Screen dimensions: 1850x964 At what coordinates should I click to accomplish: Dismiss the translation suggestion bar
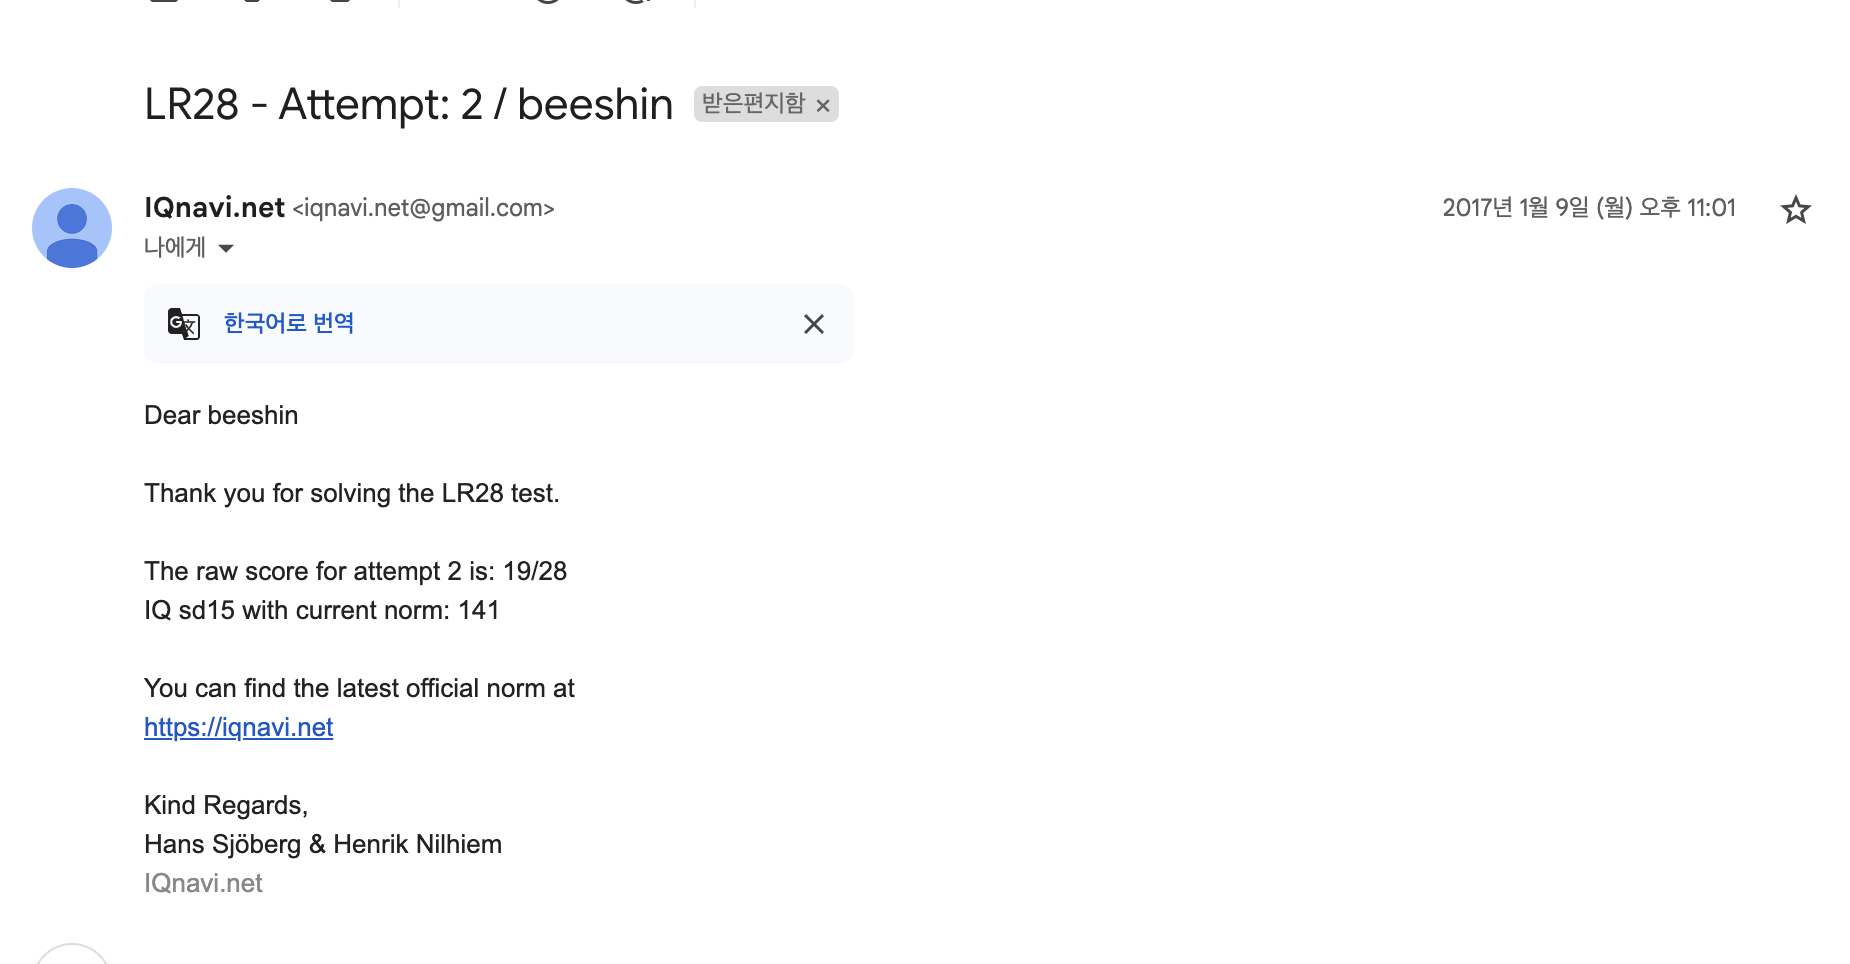[813, 324]
